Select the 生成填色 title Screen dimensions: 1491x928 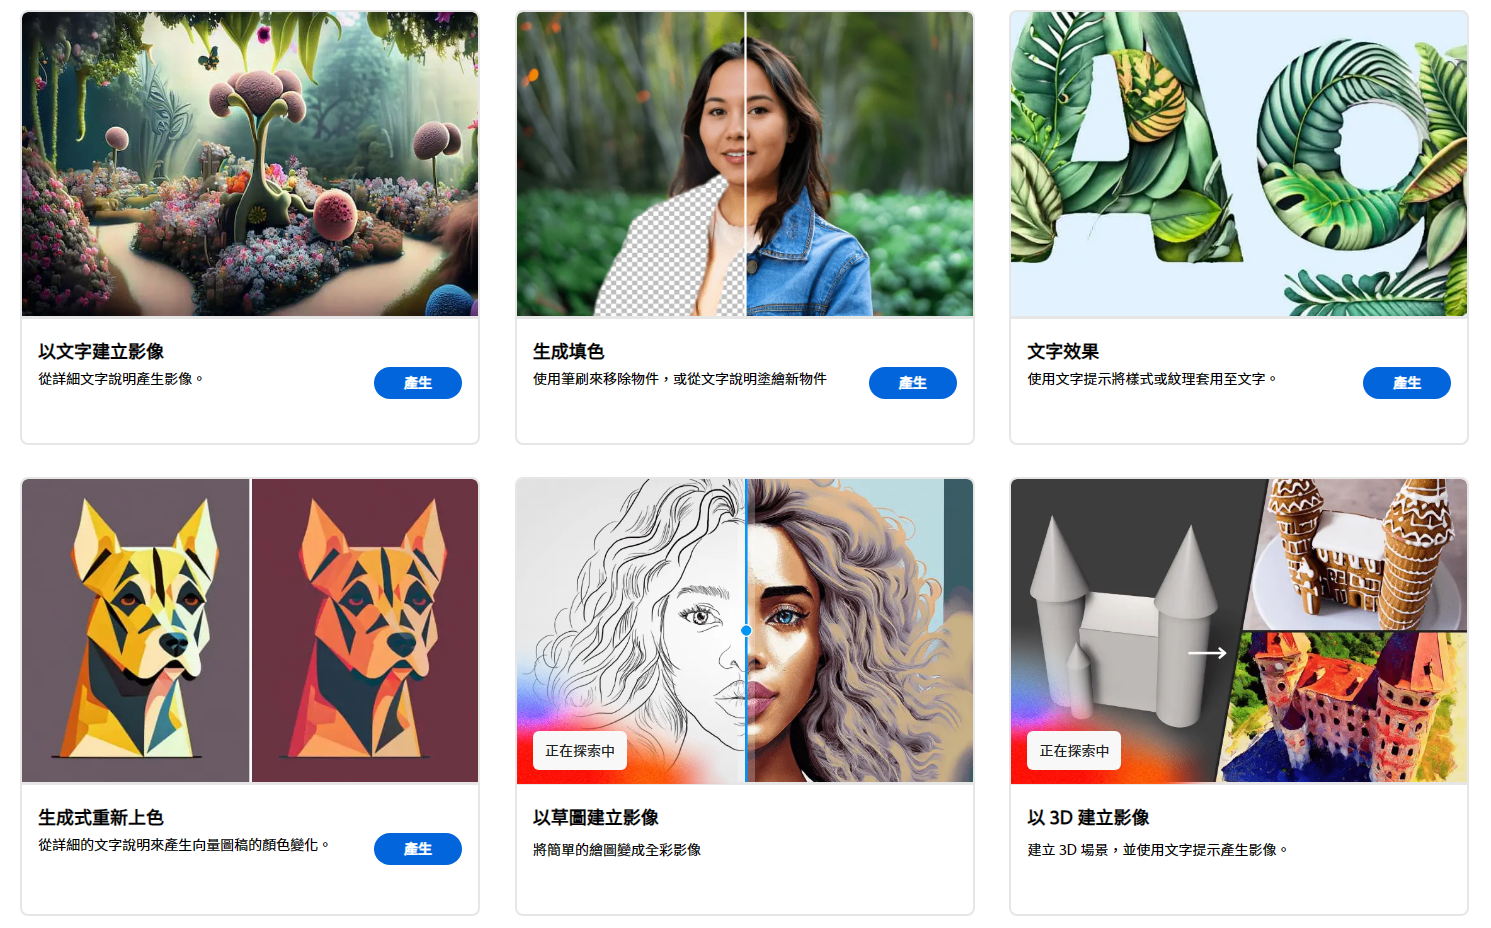pyautogui.click(x=569, y=351)
